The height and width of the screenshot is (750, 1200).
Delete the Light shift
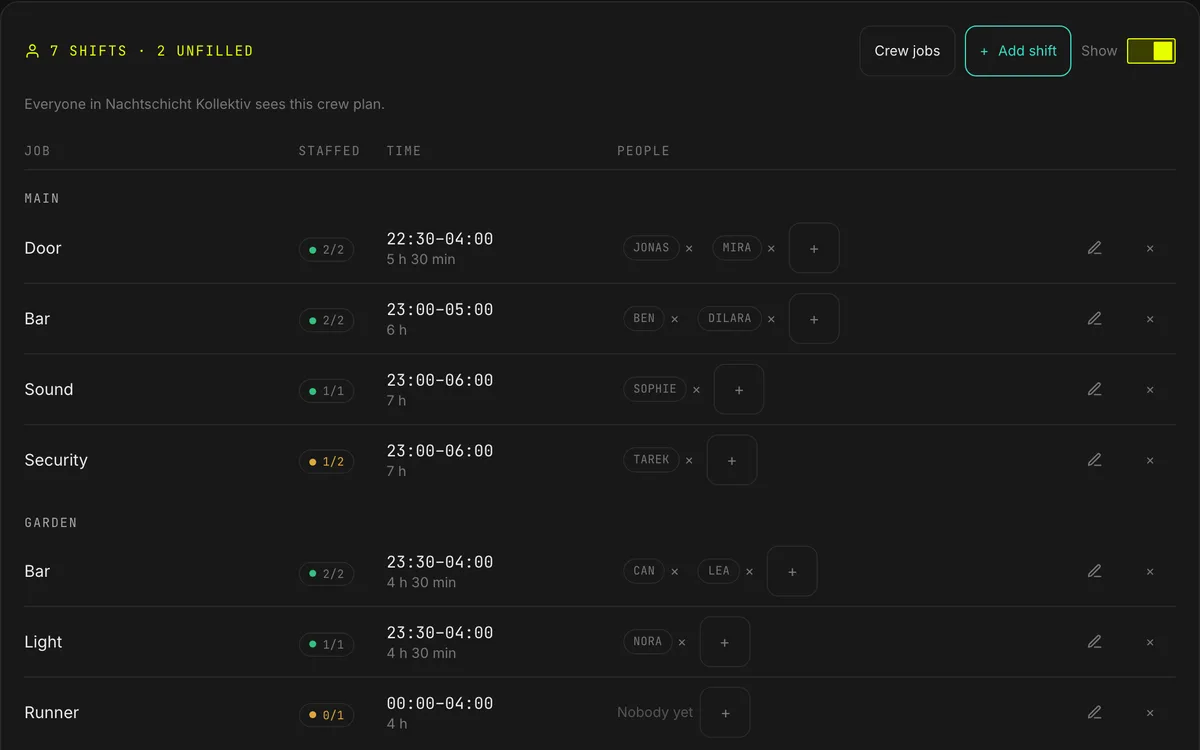point(1150,642)
